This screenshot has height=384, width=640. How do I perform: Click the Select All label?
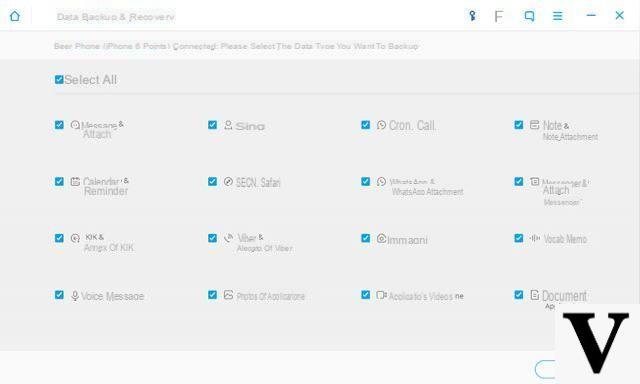tap(90, 80)
